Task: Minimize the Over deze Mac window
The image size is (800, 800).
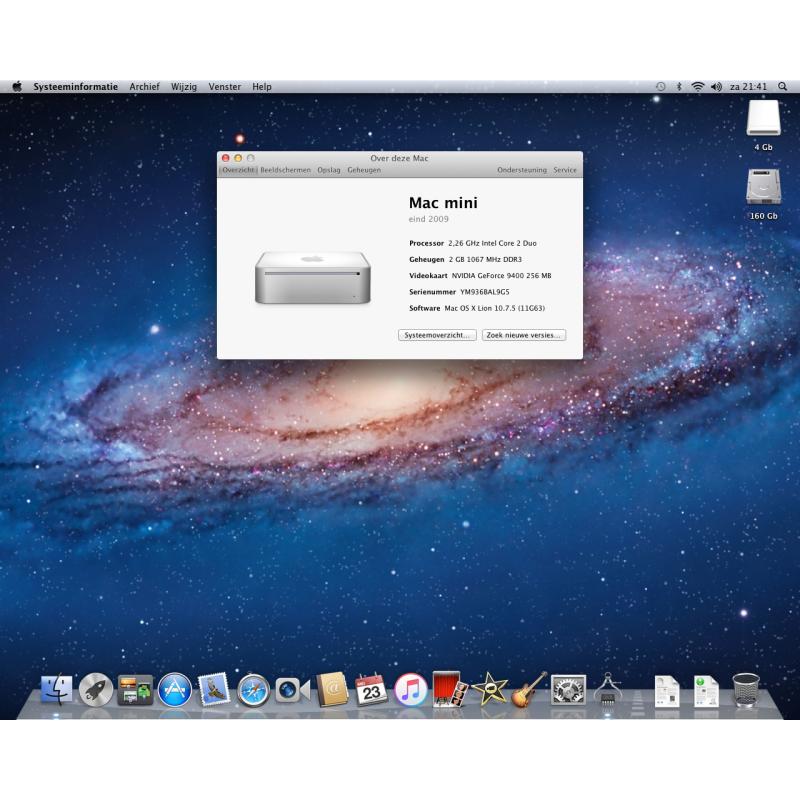Action: point(238,158)
